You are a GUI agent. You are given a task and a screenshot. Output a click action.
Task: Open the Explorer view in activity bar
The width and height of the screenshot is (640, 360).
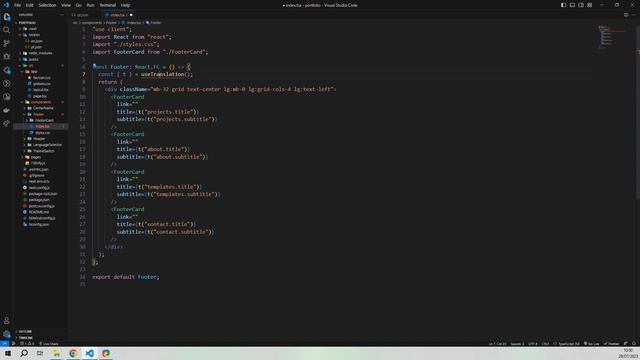[x=7, y=17]
